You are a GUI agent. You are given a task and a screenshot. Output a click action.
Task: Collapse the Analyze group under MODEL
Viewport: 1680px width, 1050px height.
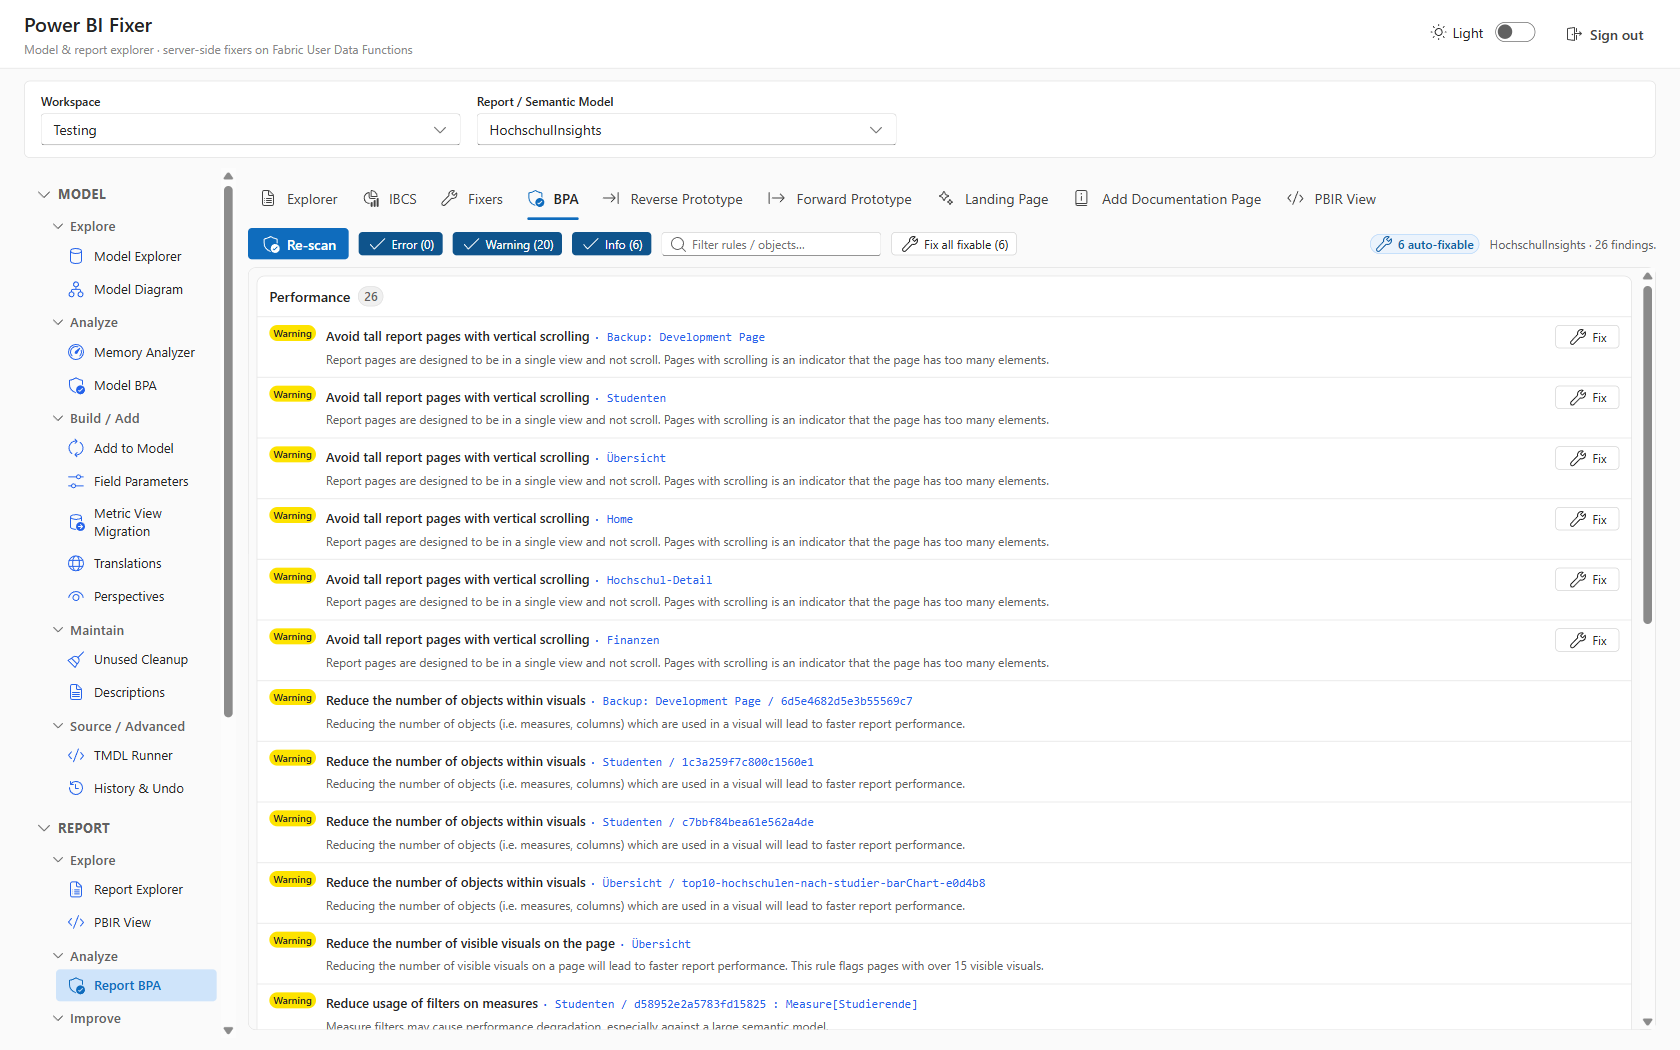coord(58,322)
